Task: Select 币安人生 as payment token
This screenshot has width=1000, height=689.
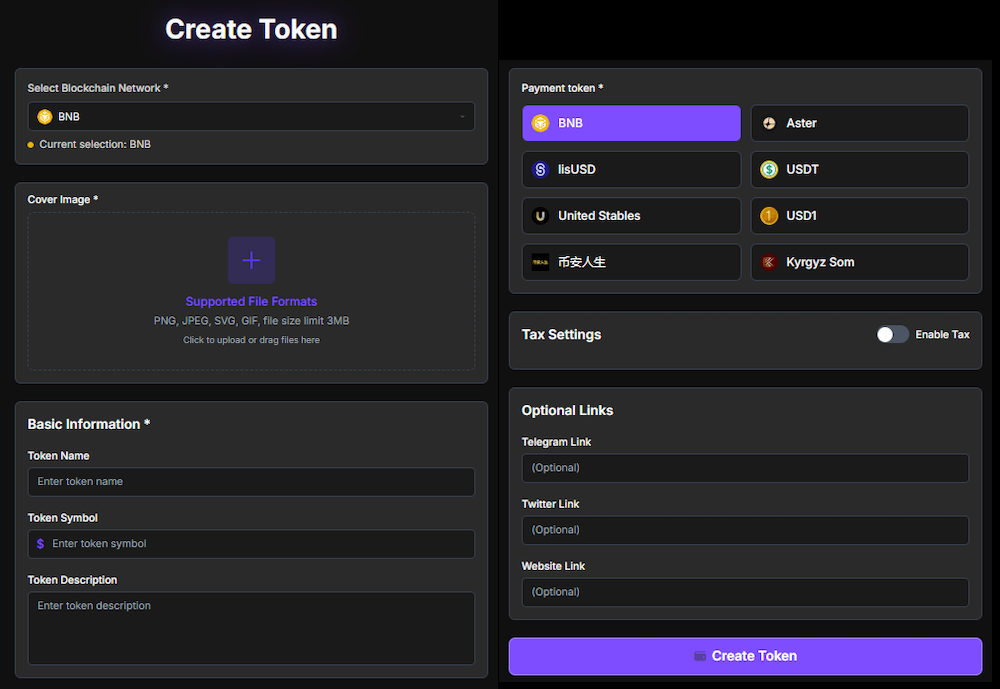Action: (x=631, y=262)
